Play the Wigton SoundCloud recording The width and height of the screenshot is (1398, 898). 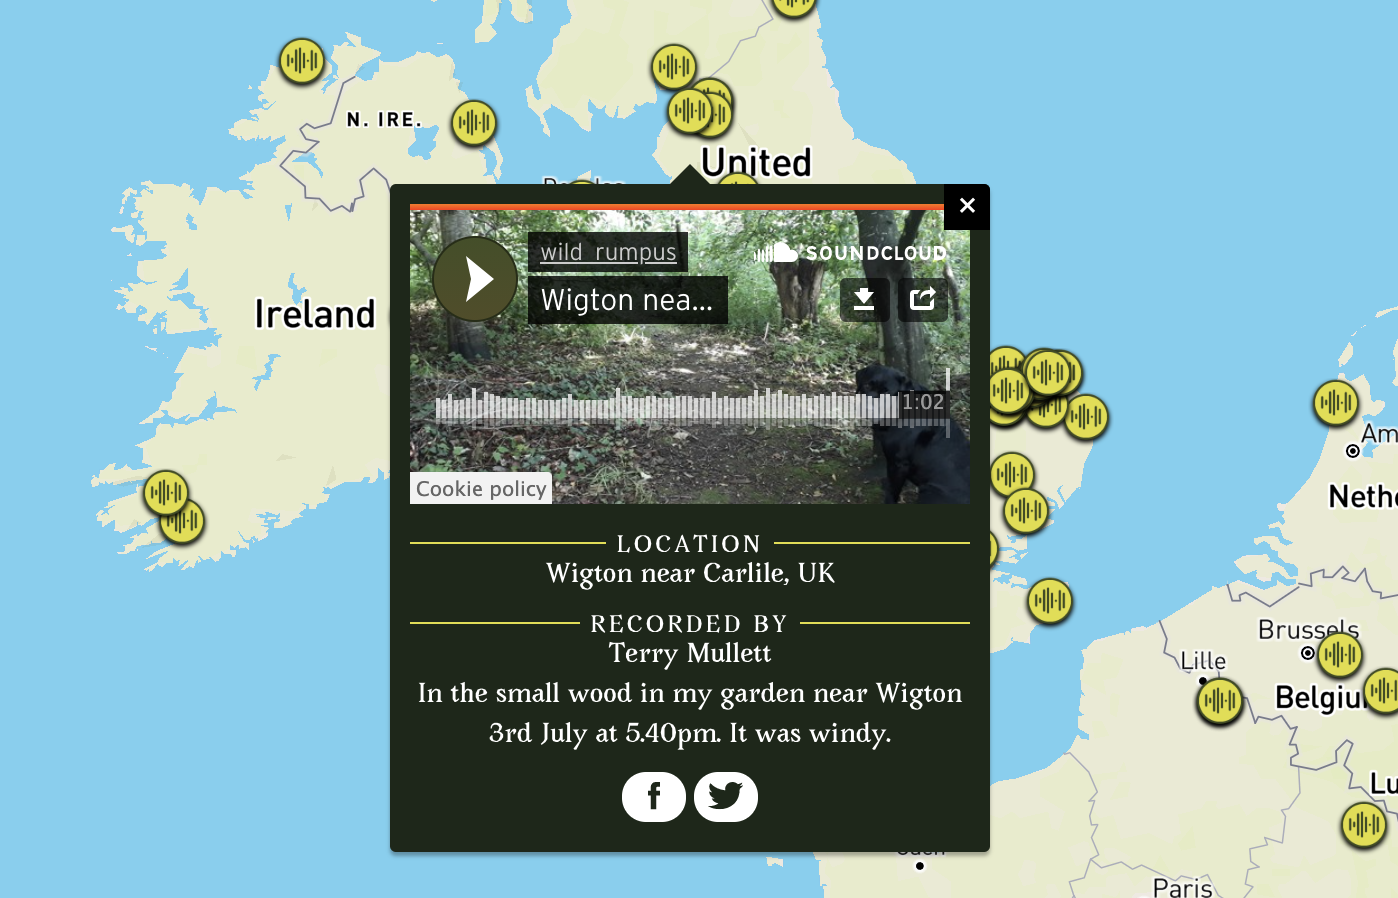pyautogui.click(x=475, y=279)
